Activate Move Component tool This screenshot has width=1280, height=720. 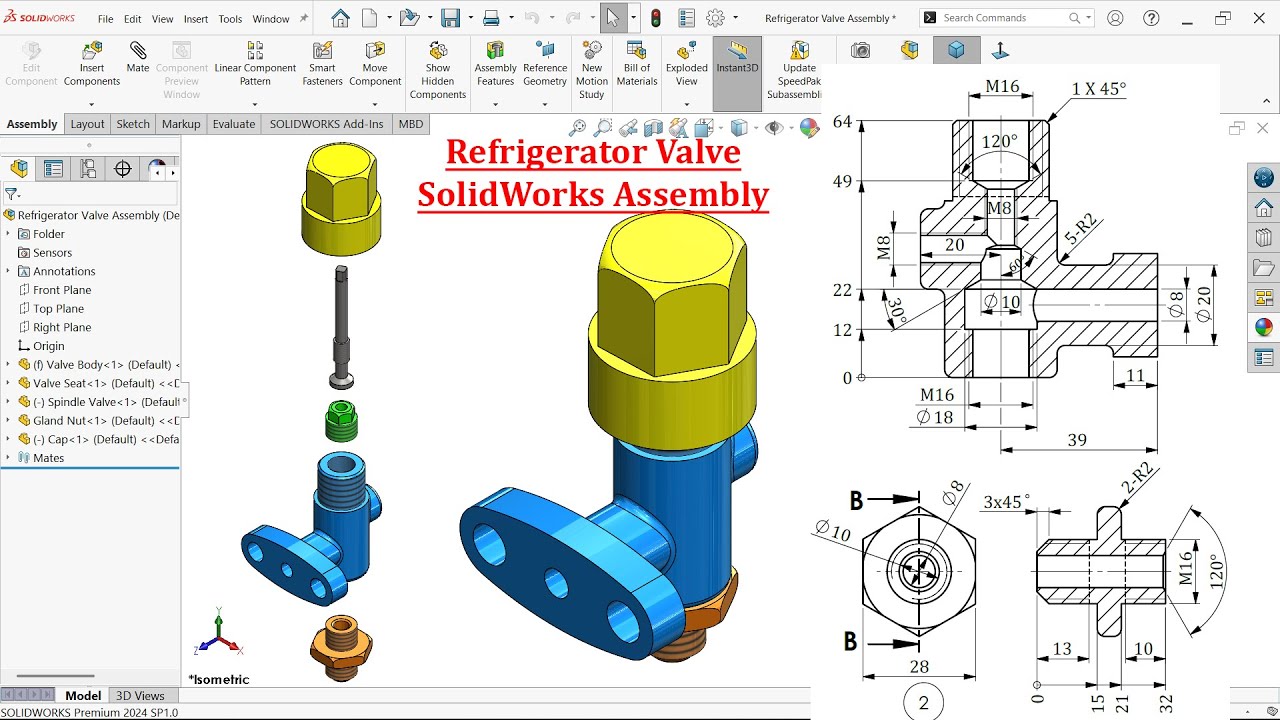[x=375, y=63]
